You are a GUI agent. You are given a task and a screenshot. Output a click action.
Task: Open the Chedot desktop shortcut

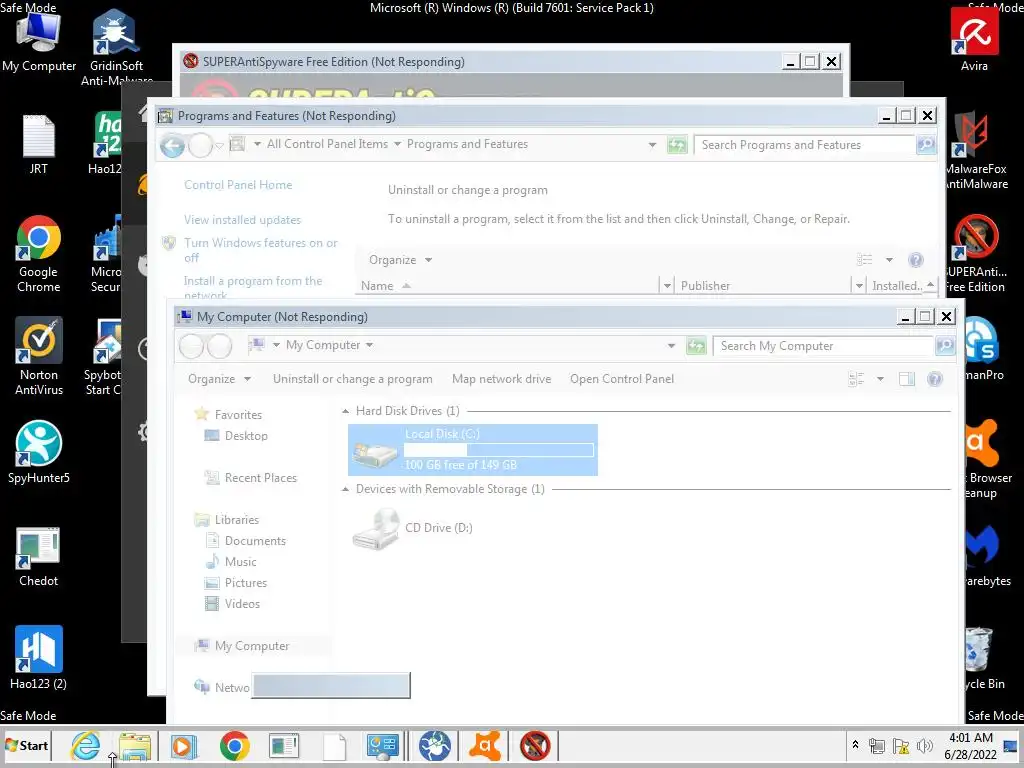[x=39, y=556]
